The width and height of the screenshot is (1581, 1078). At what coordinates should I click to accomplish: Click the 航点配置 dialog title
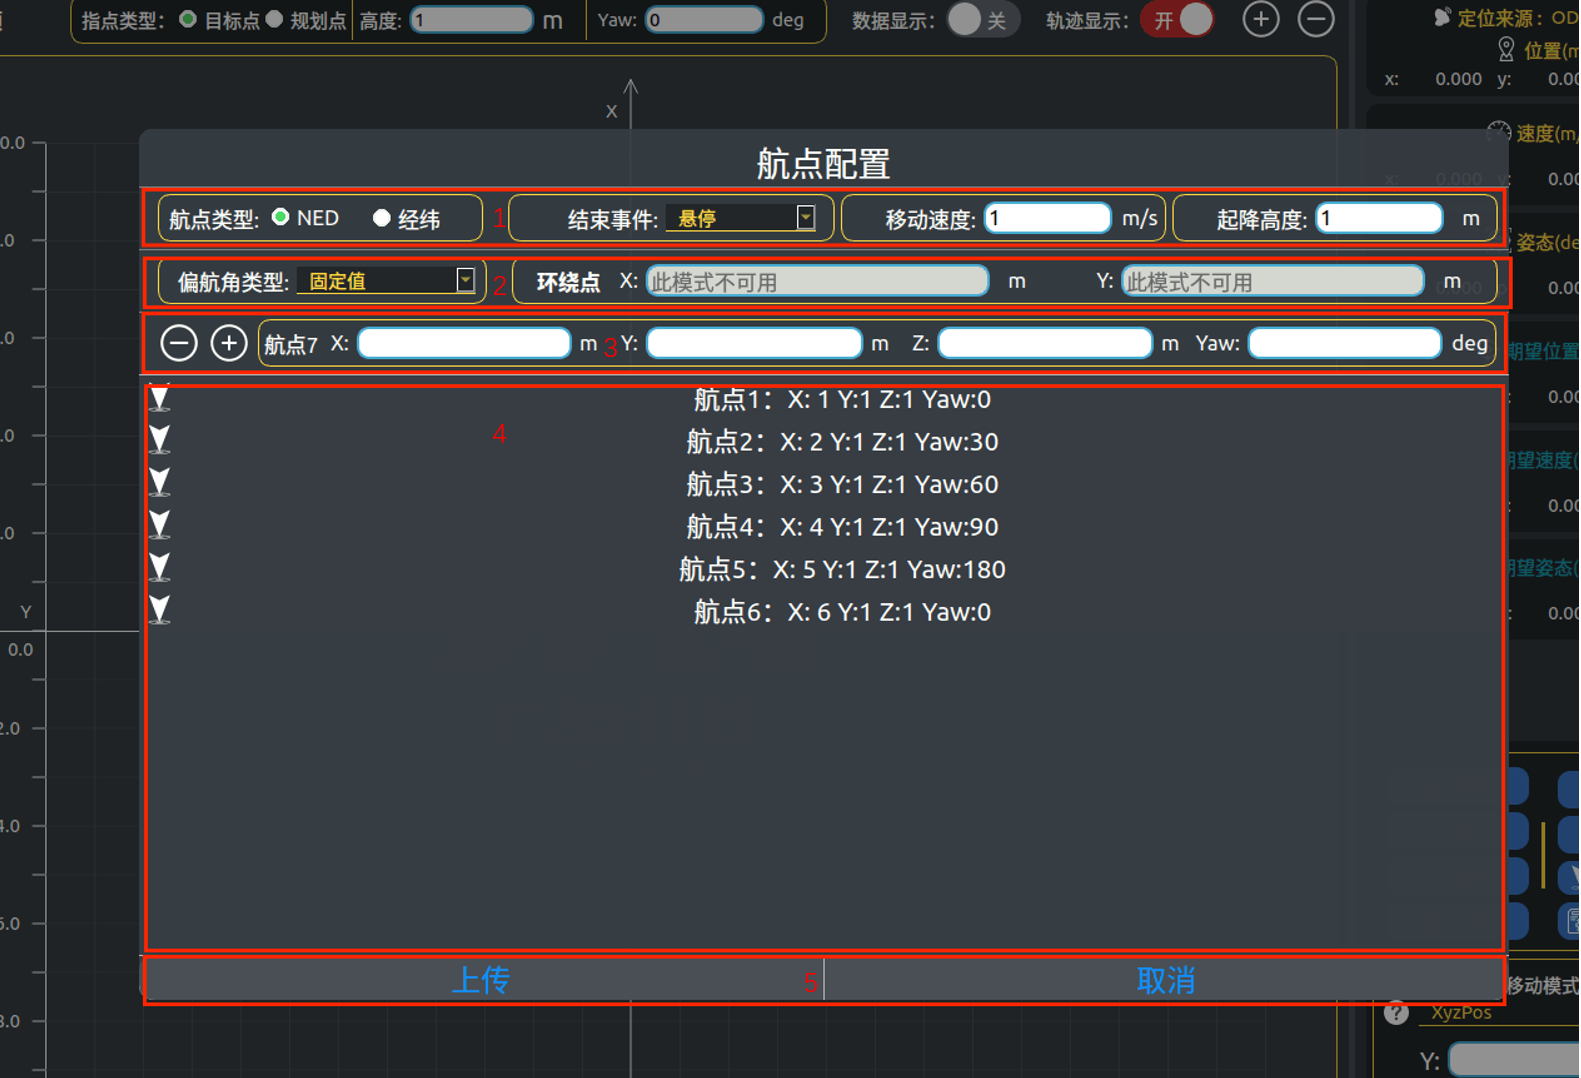tap(823, 163)
